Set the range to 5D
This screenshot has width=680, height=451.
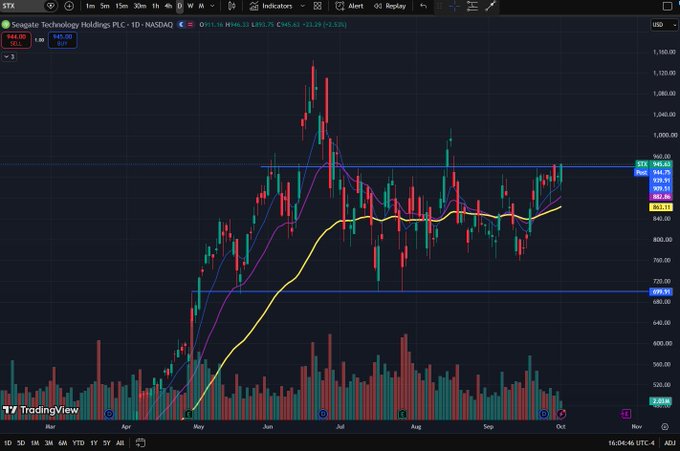pos(21,443)
